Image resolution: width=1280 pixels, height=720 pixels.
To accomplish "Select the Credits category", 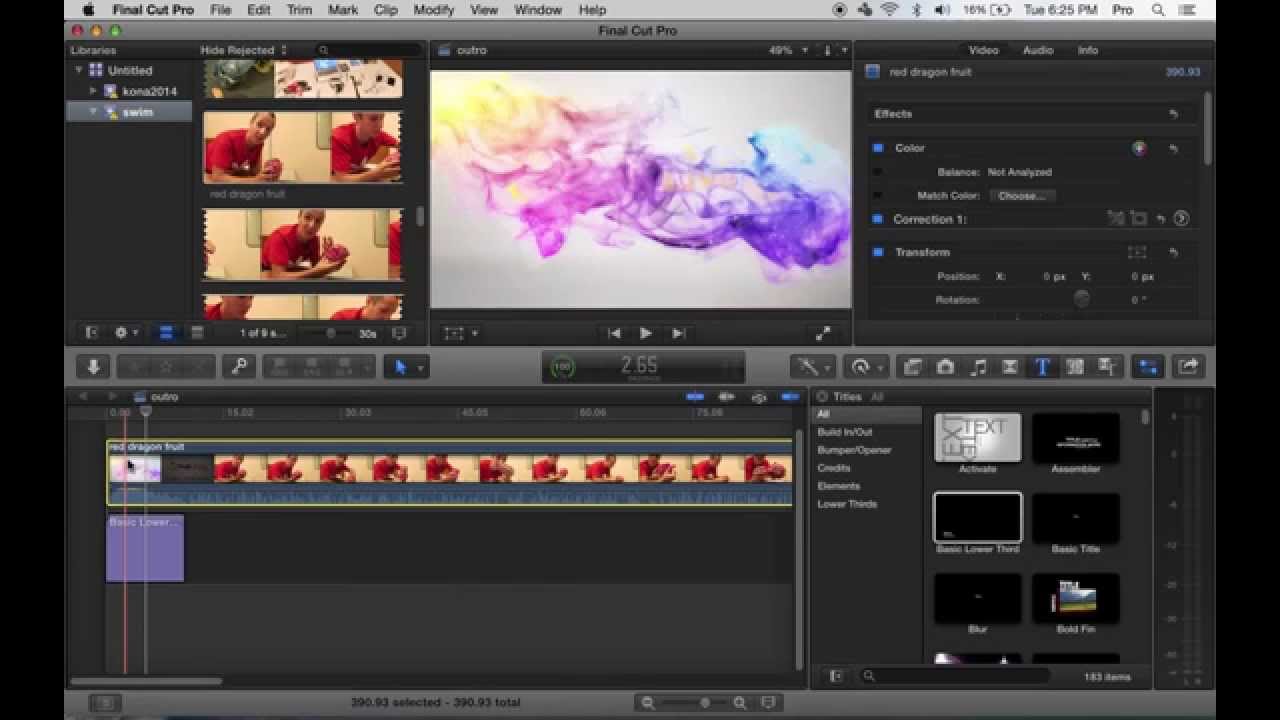I will (834, 468).
